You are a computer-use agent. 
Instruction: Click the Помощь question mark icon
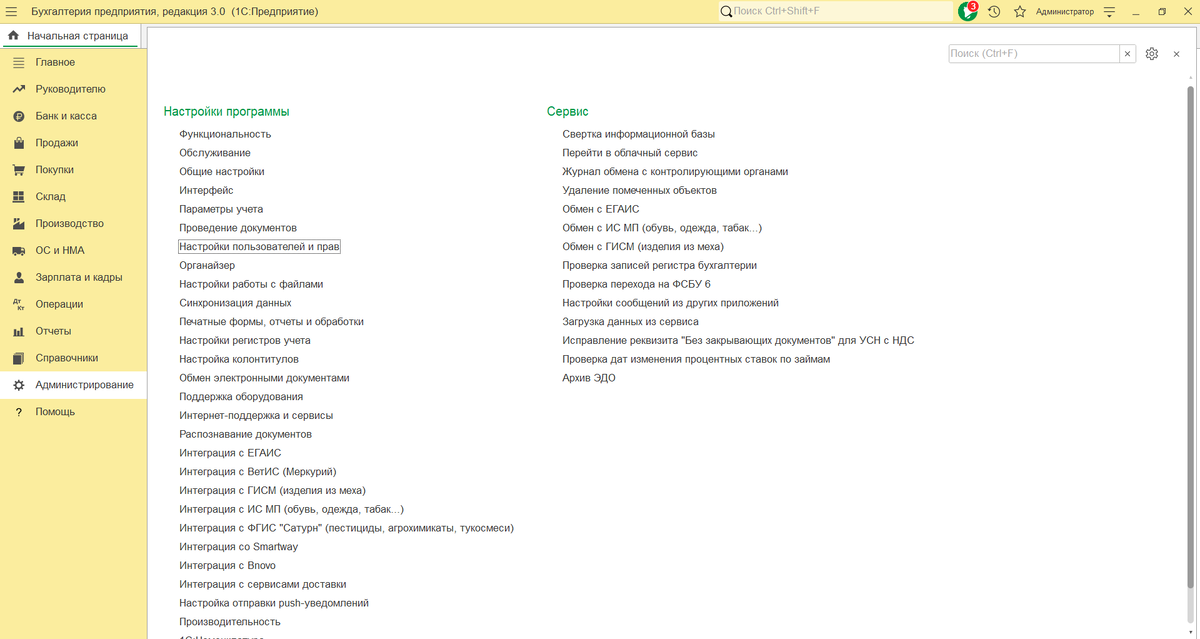point(18,412)
